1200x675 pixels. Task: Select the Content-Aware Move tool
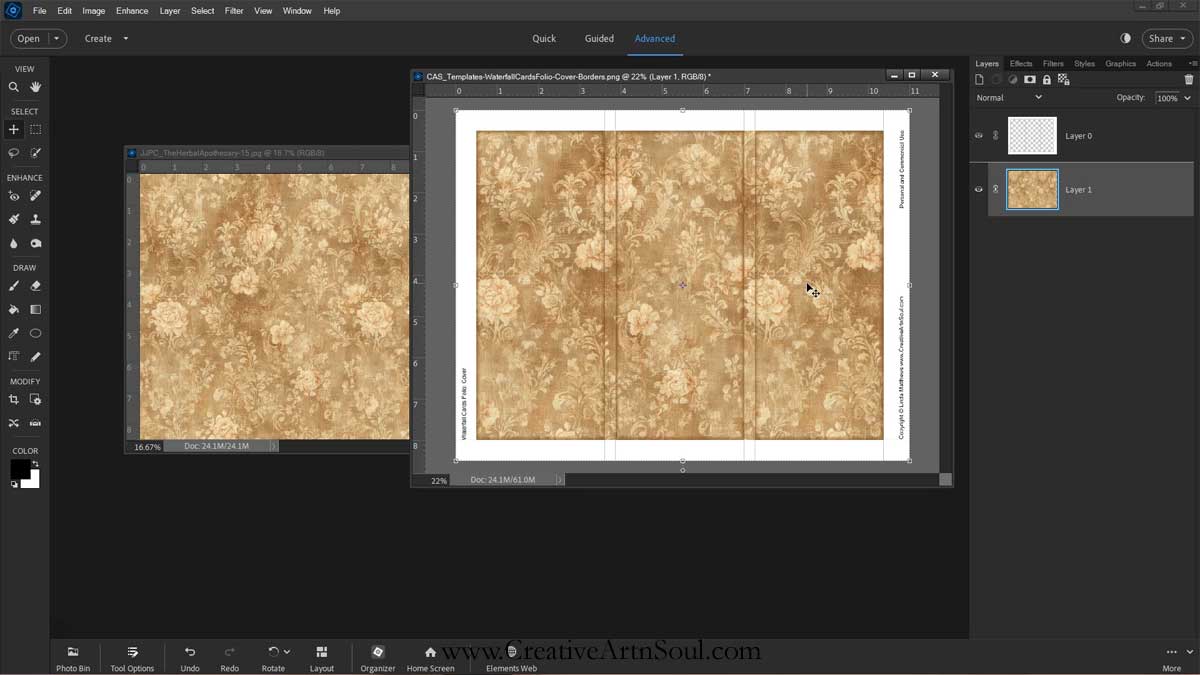(14, 423)
